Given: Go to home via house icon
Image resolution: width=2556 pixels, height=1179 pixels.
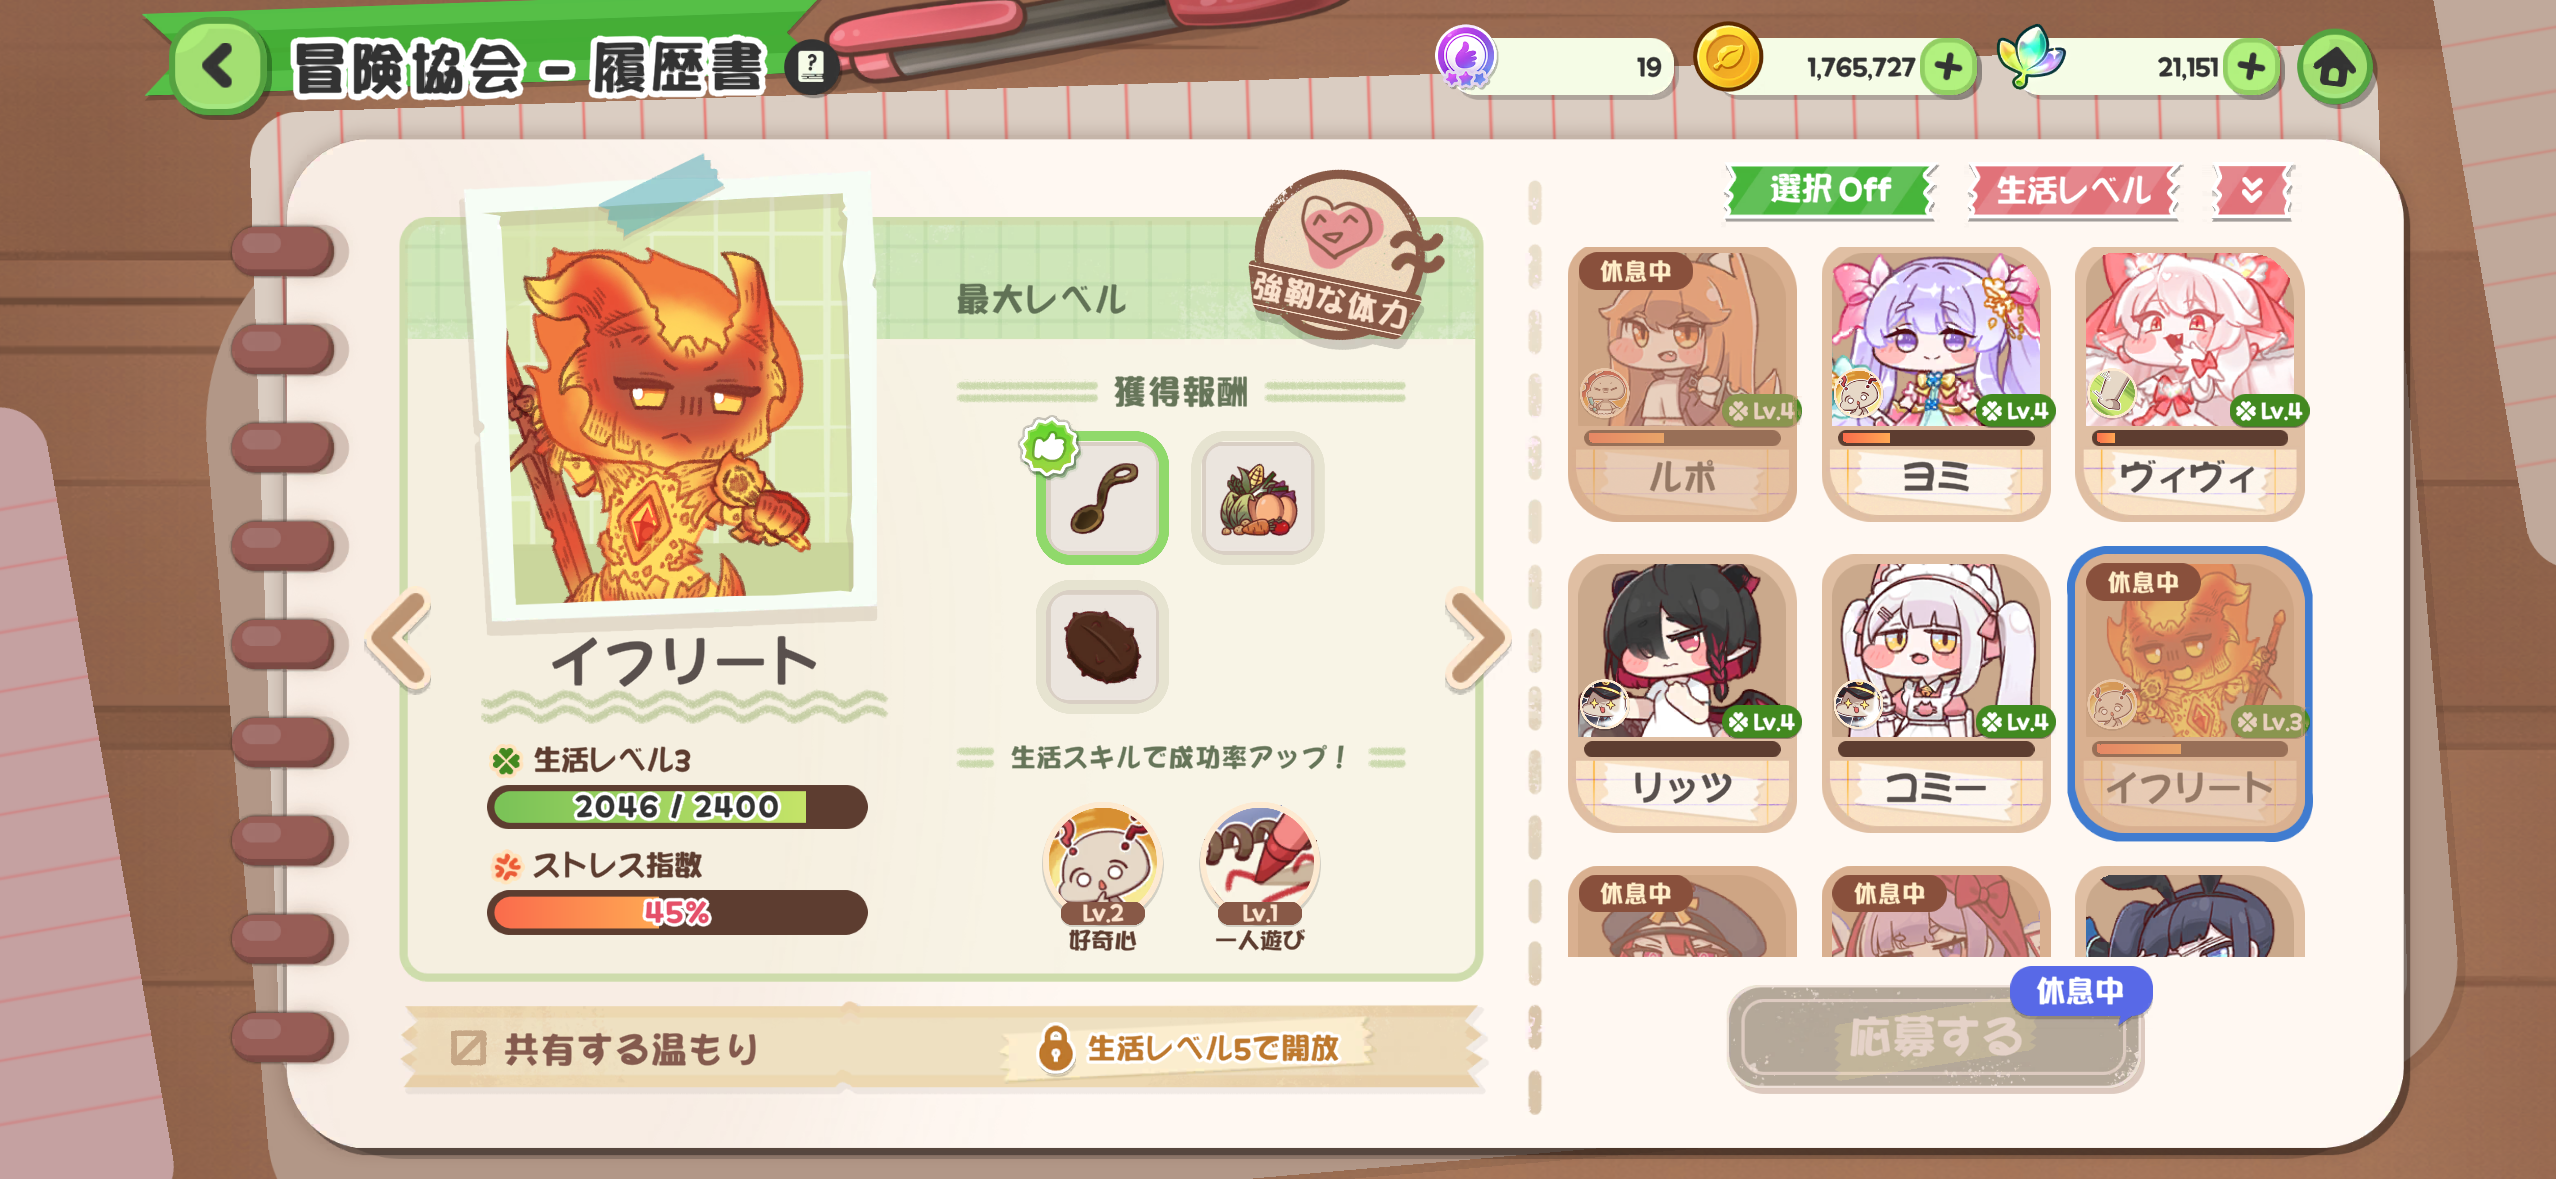Looking at the screenshot, I should click(x=2335, y=68).
